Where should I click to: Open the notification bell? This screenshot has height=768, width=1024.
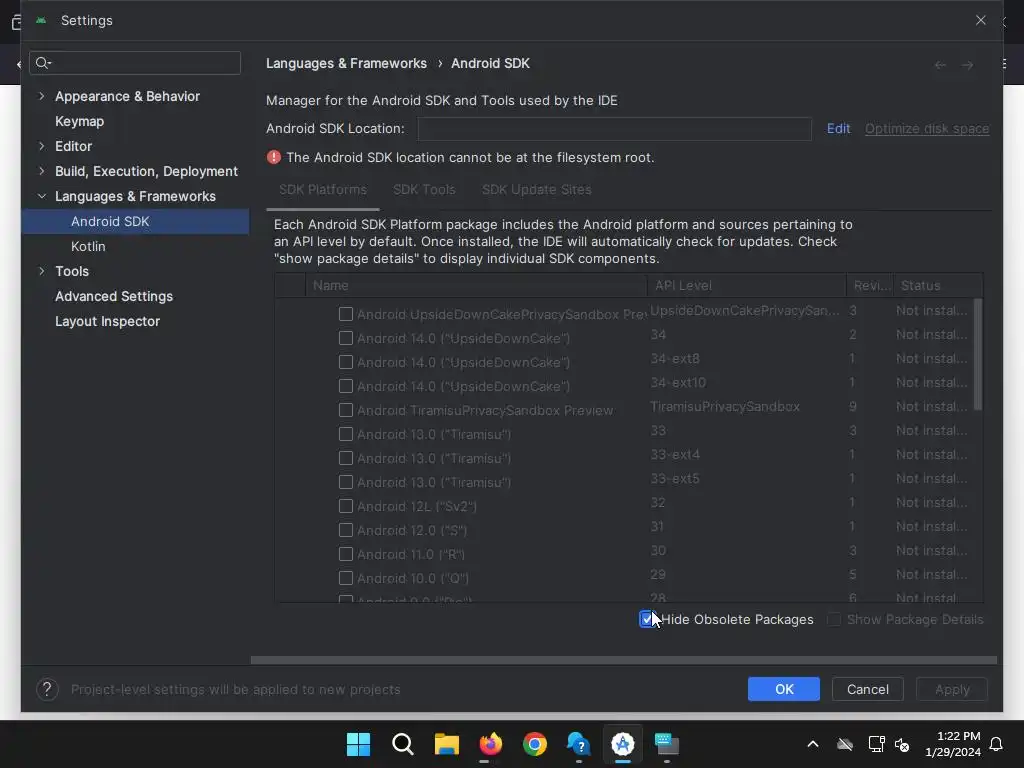[996, 744]
